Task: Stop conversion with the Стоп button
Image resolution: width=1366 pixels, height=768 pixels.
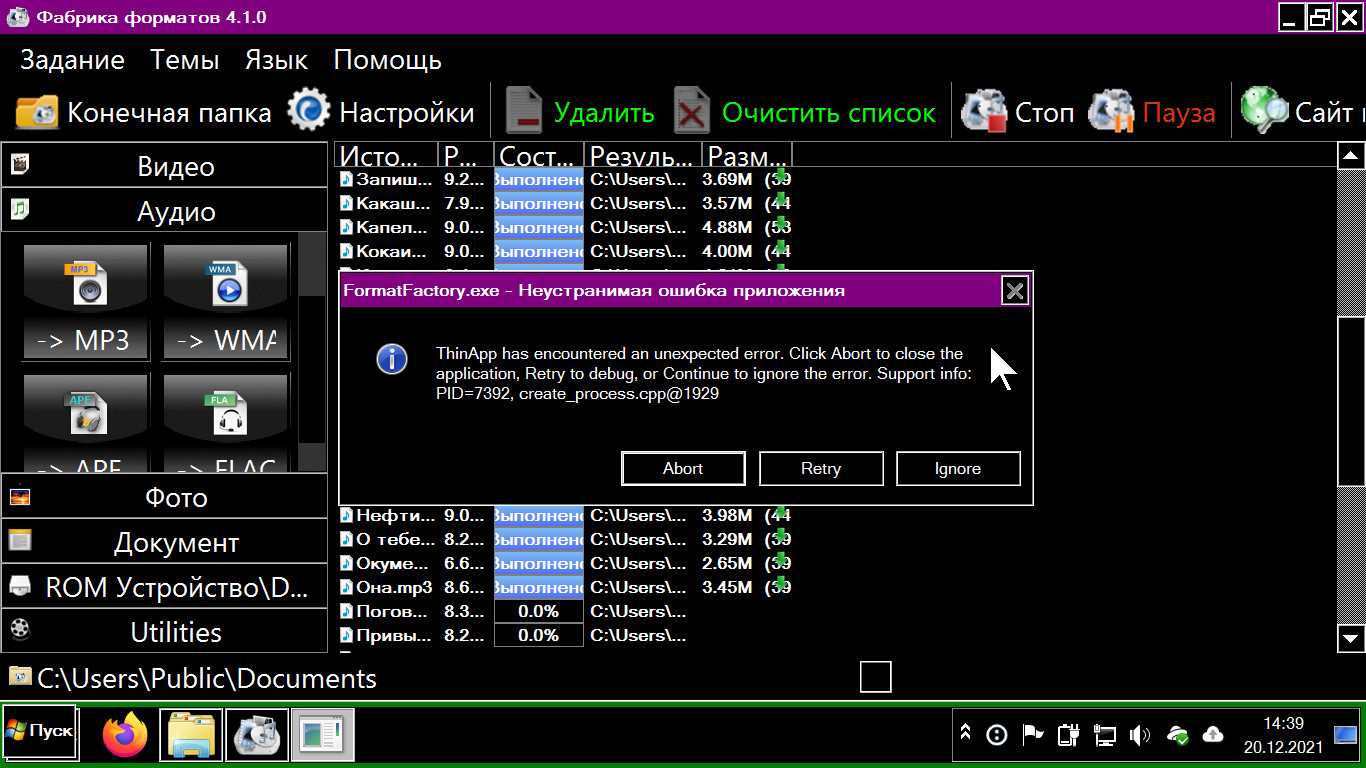Action: 1017,113
